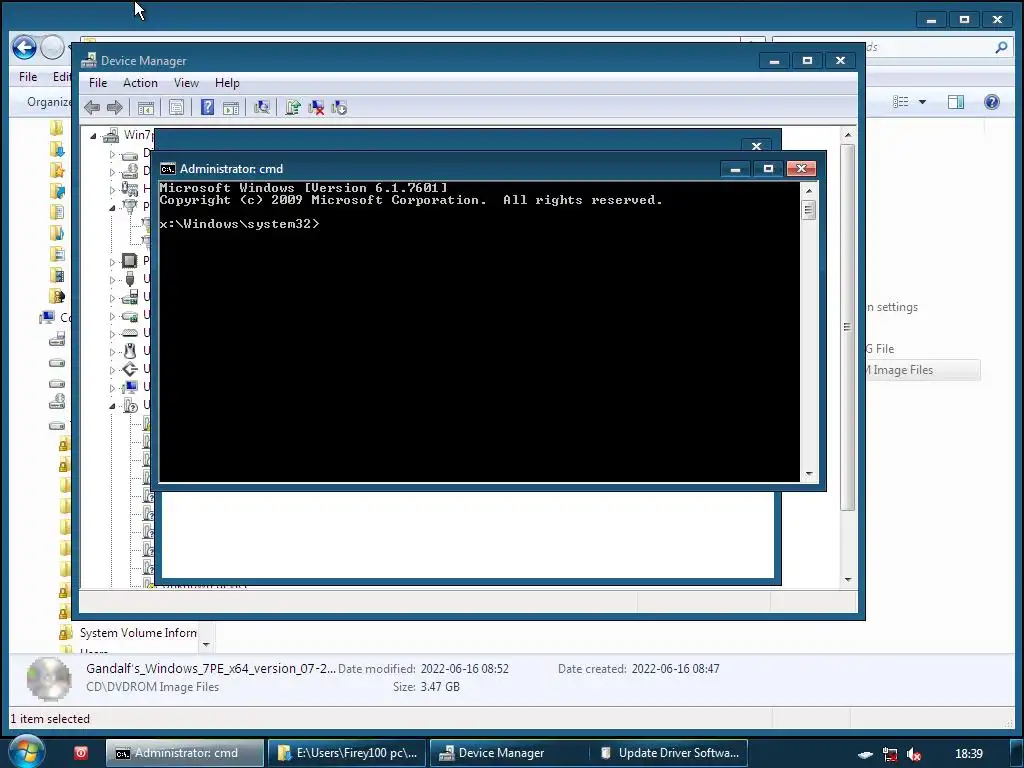This screenshot has width=1024, height=768.
Task: Click the Gandalf's_Windows_7PE_x64 file name text
Action: click(x=211, y=669)
